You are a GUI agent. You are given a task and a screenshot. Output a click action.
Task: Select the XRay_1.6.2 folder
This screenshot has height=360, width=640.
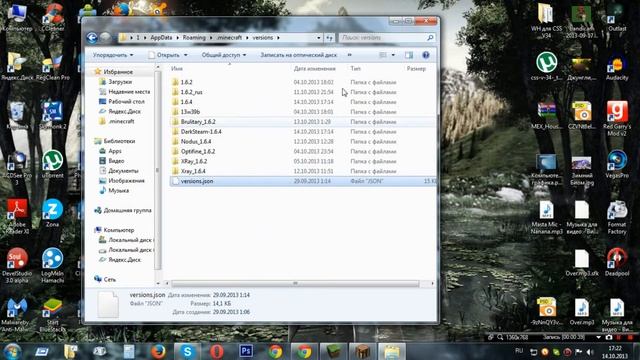(194, 161)
